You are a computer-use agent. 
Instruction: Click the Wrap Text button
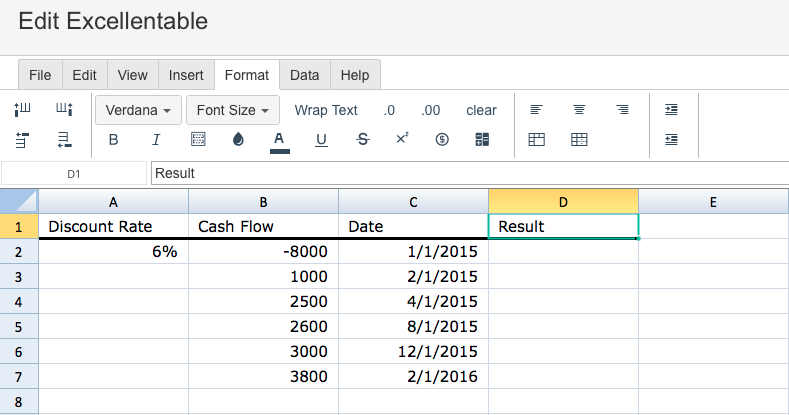pos(326,110)
